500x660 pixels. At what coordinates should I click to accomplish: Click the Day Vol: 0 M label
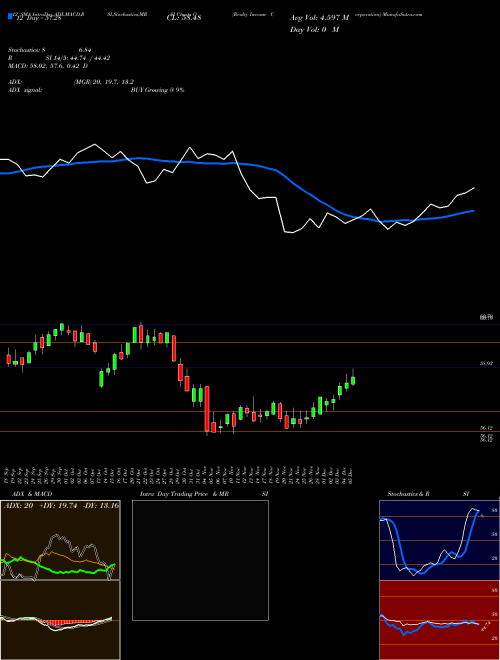(314, 29)
